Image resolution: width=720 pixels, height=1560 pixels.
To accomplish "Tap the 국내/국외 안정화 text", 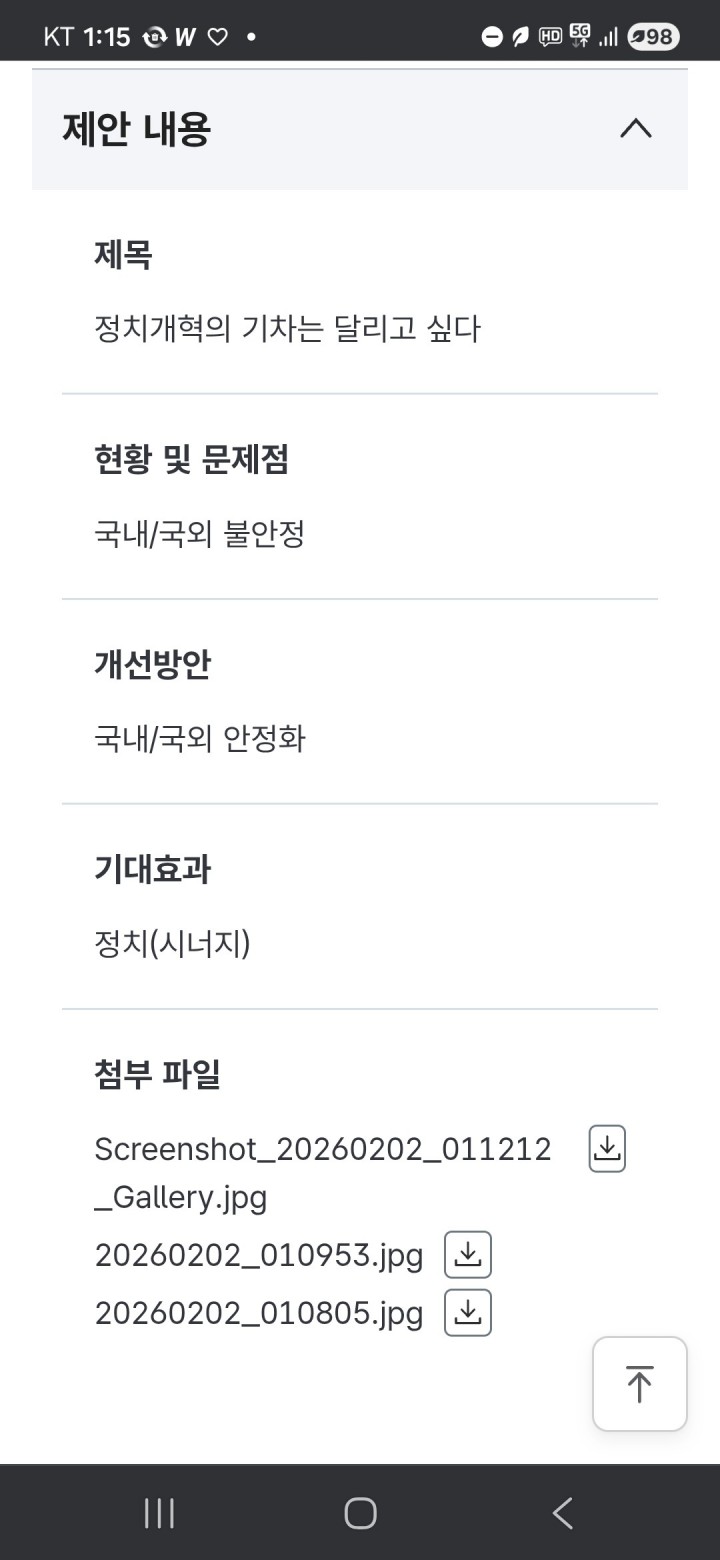I will click(x=200, y=739).
